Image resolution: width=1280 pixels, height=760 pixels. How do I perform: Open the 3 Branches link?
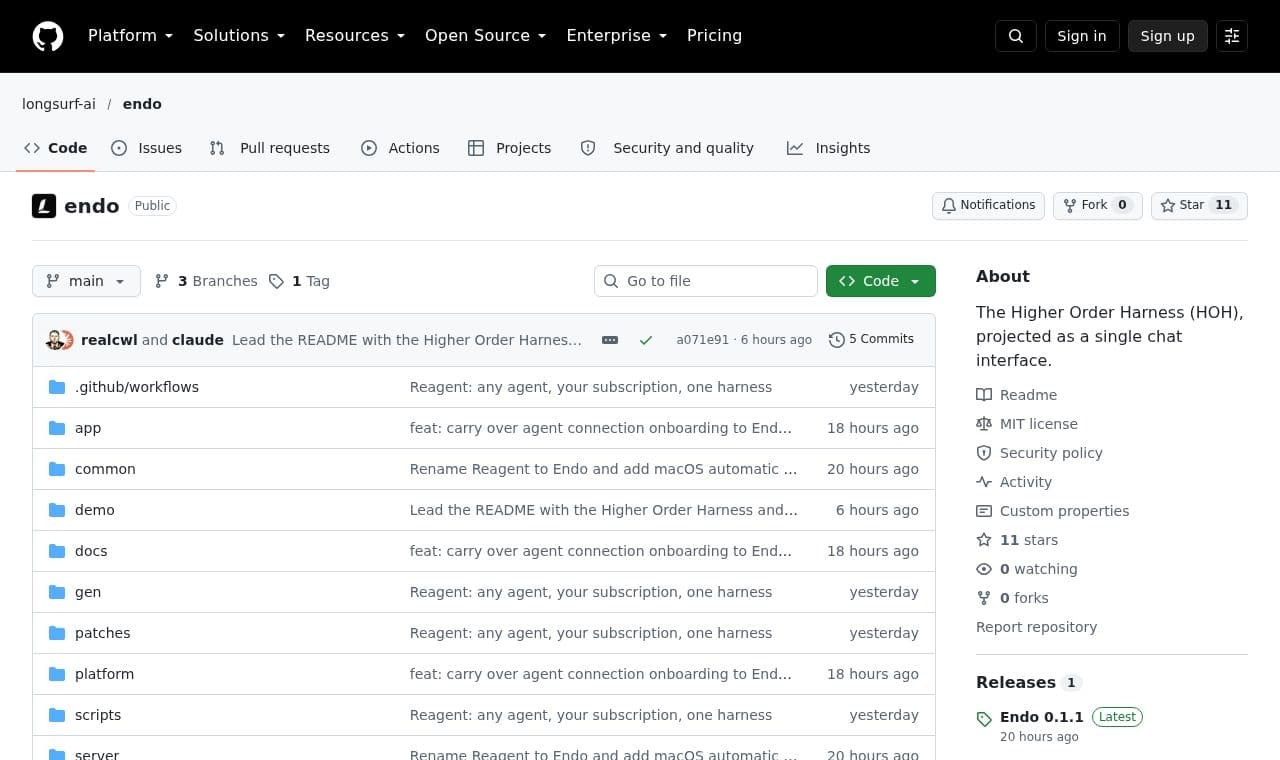tap(206, 281)
